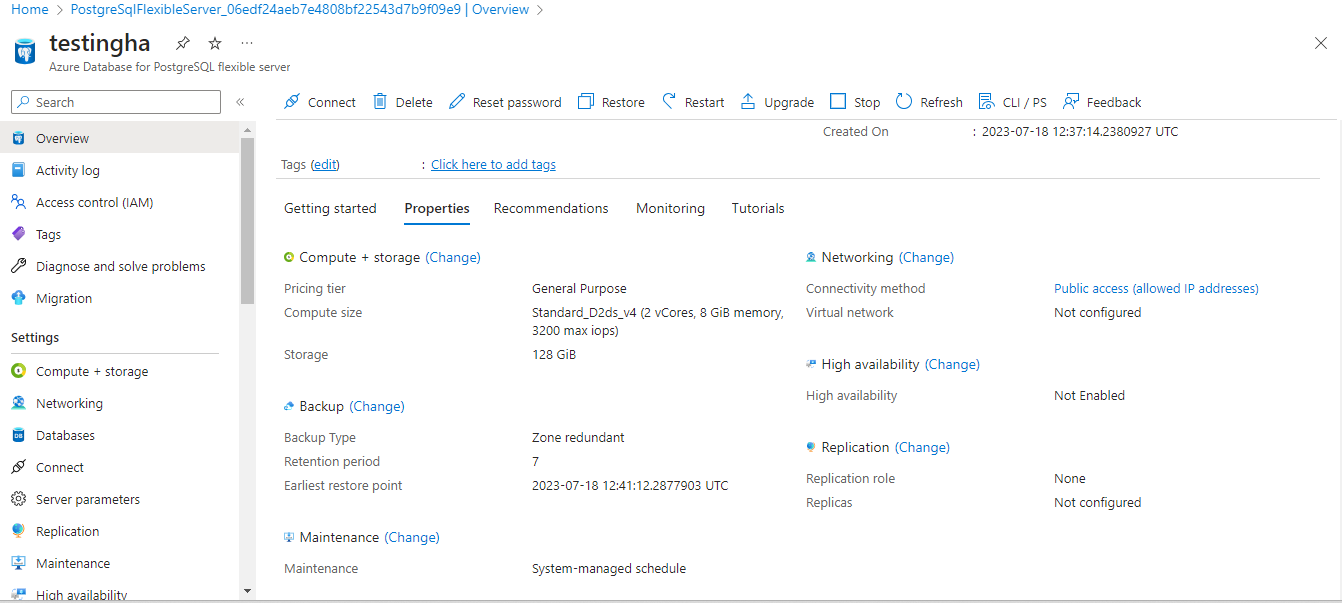Viewport: 1342px width, 603px height.
Task: Click the 'Click here to add tags' link
Action: (x=493, y=164)
